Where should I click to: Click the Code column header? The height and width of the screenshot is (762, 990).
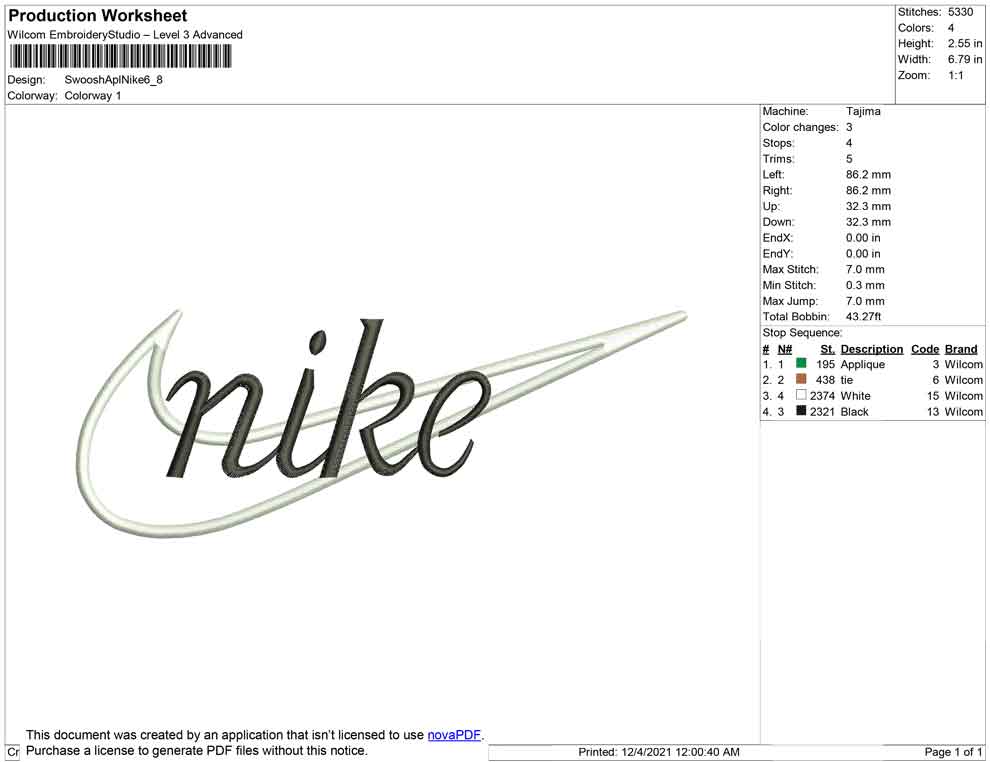click(925, 349)
